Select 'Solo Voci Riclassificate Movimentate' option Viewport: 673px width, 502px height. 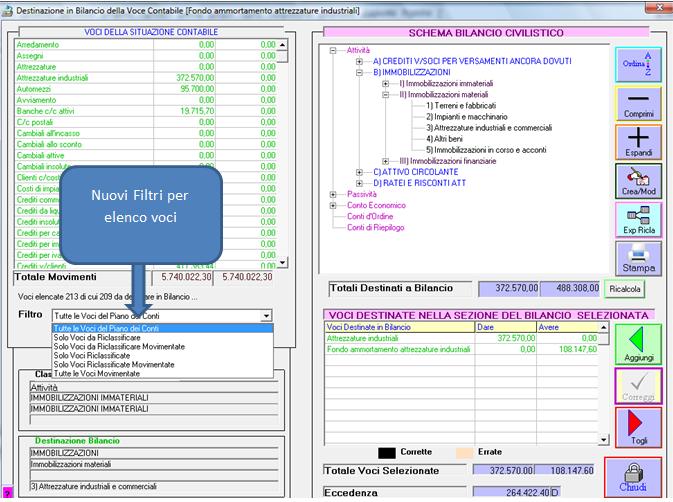pyautogui.click(x=163, y=365)
